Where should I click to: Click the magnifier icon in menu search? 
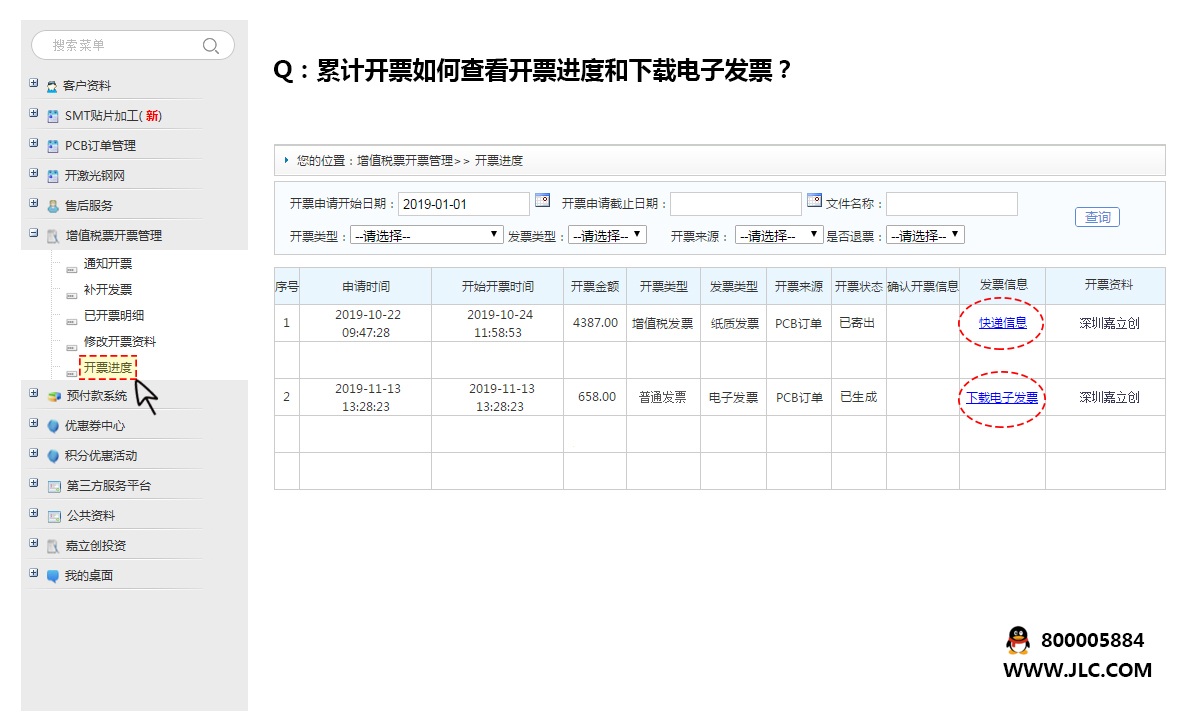click(210, 46)
